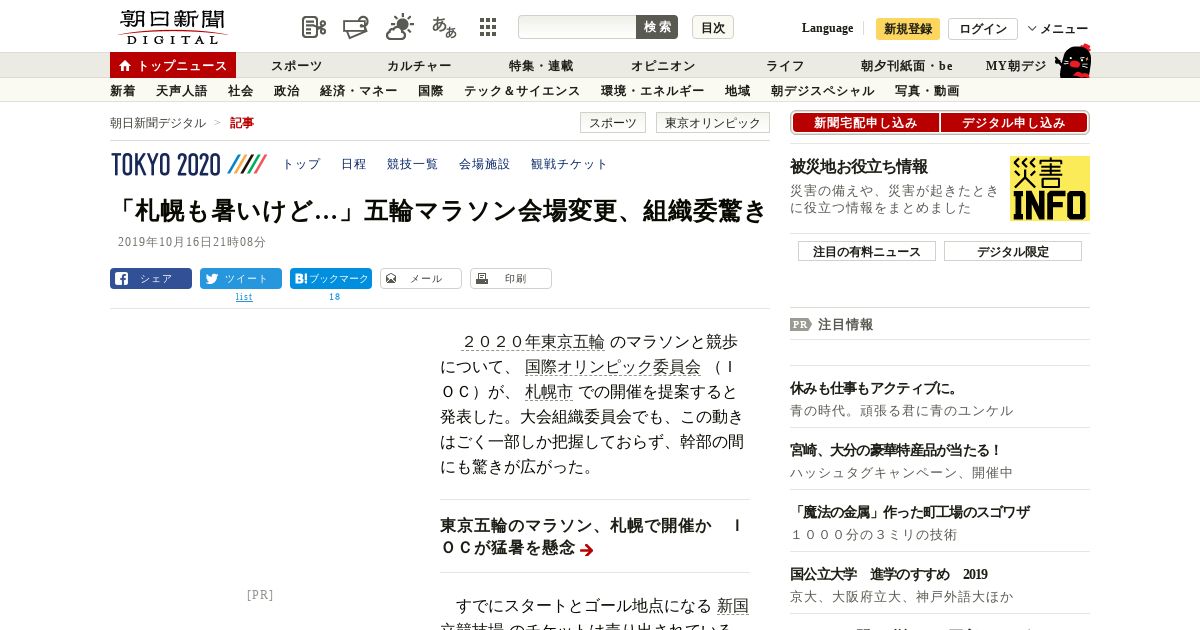Open the オピニオン tab
Image resolution: width=1200 pixels, height=630 pixels.
(663, 66)
